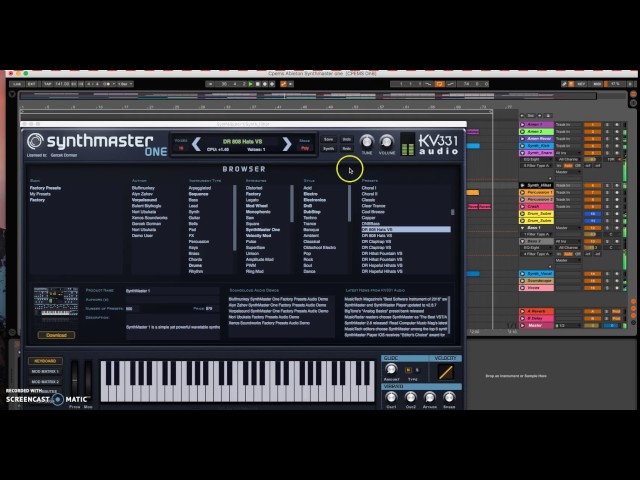Click the SynthMaster swirl logo icon
This screenshot has height=480, width=640.
35,141
